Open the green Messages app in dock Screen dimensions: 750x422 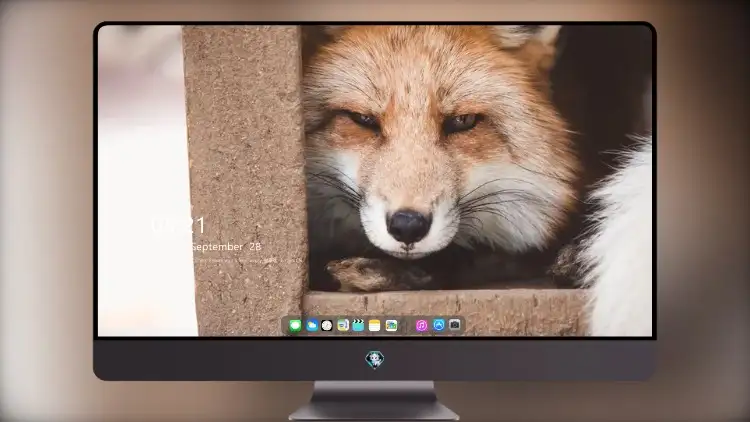click(295, 326)
